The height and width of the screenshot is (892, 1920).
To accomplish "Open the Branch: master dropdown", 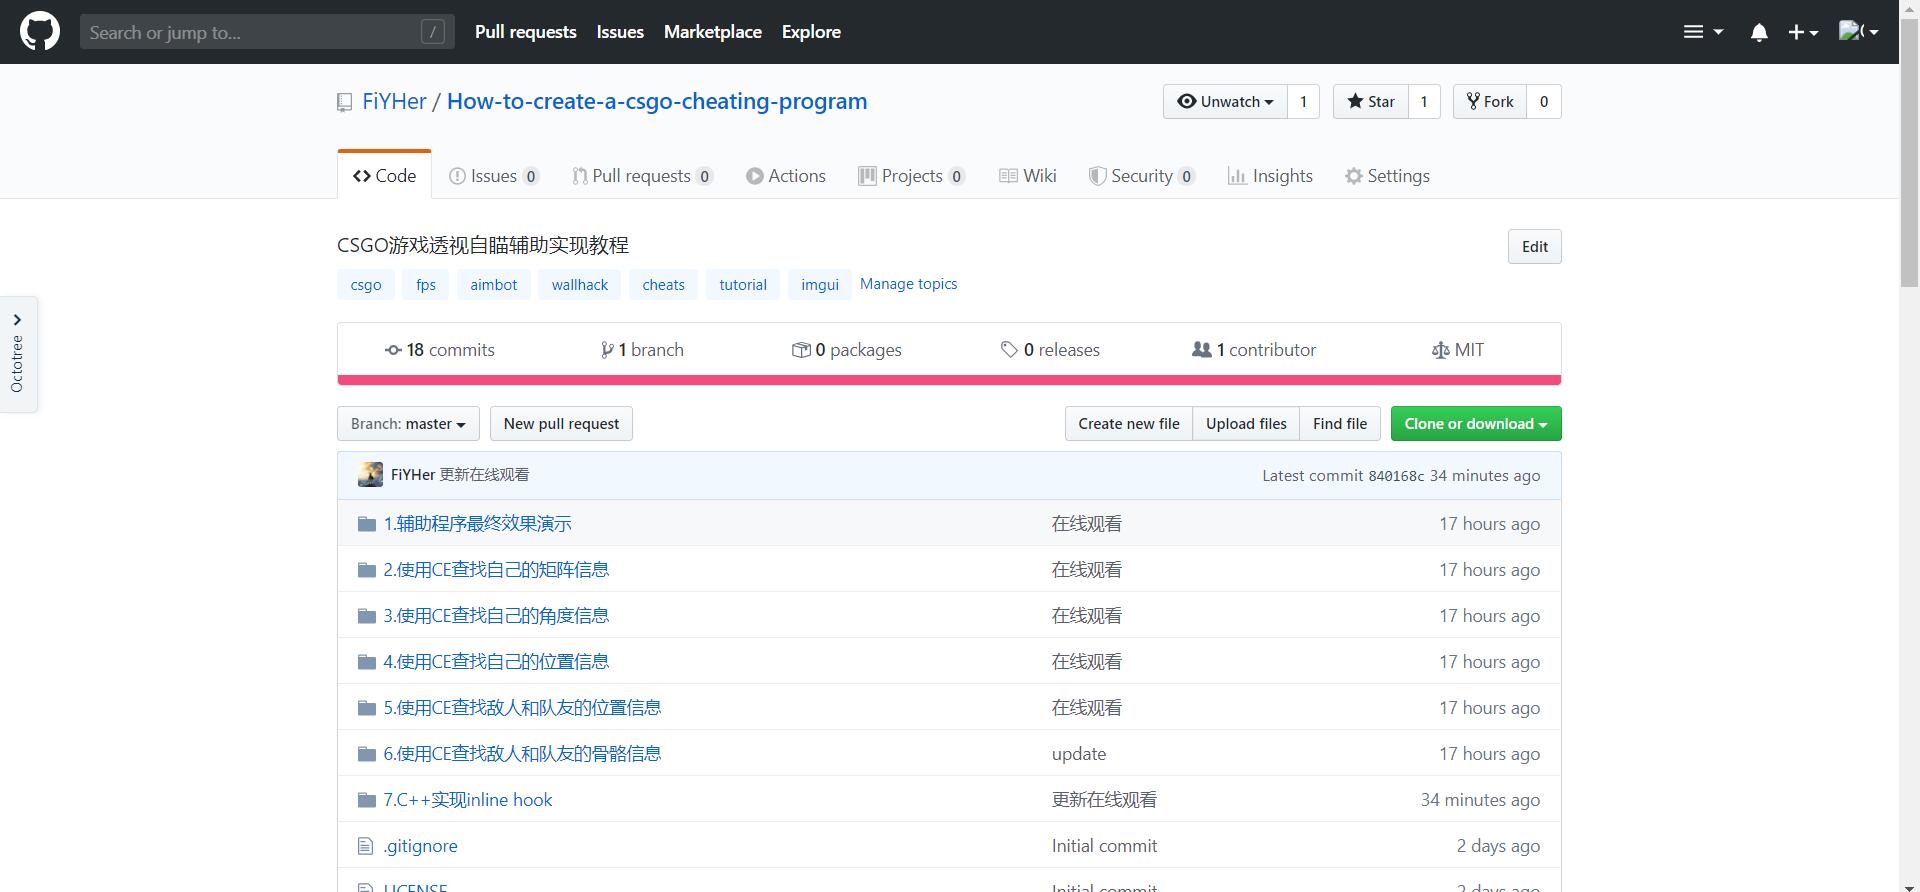I will pos(408,424).
